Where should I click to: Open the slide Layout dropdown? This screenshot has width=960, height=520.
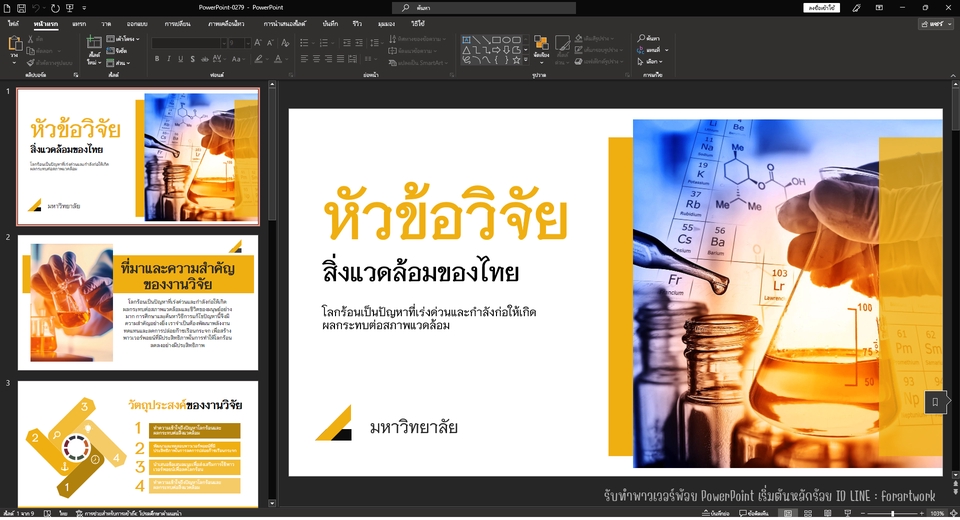click(x=123, y=39)
